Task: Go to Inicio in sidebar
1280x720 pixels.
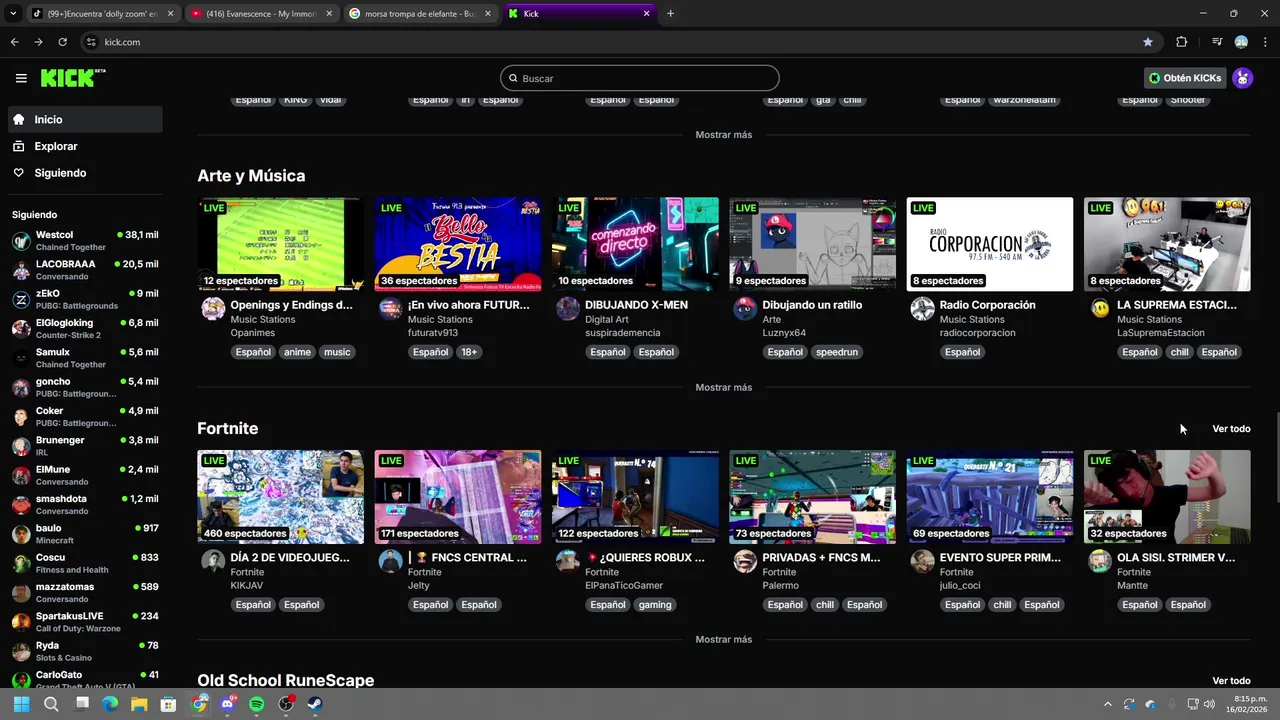Action: [85, 119]
